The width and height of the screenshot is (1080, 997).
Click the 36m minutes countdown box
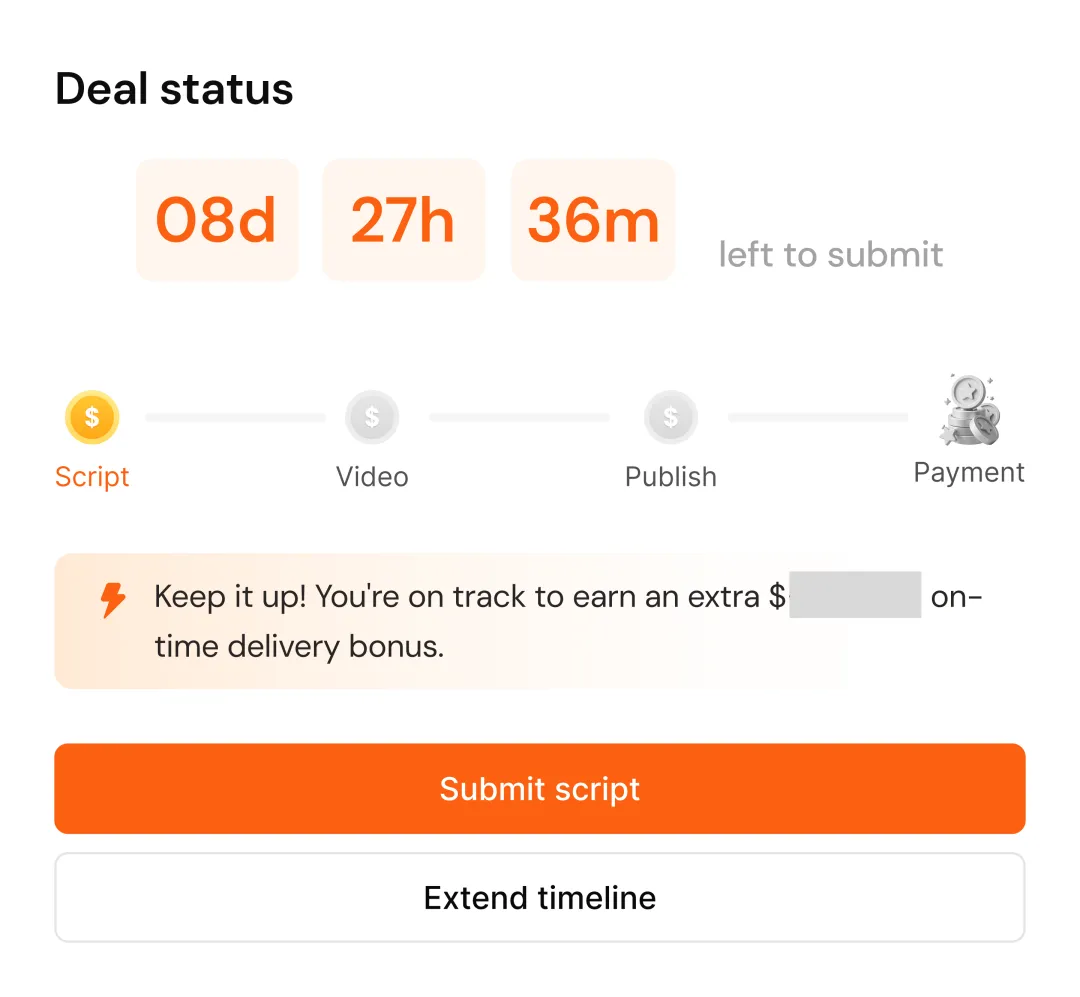tap(593, 220)
